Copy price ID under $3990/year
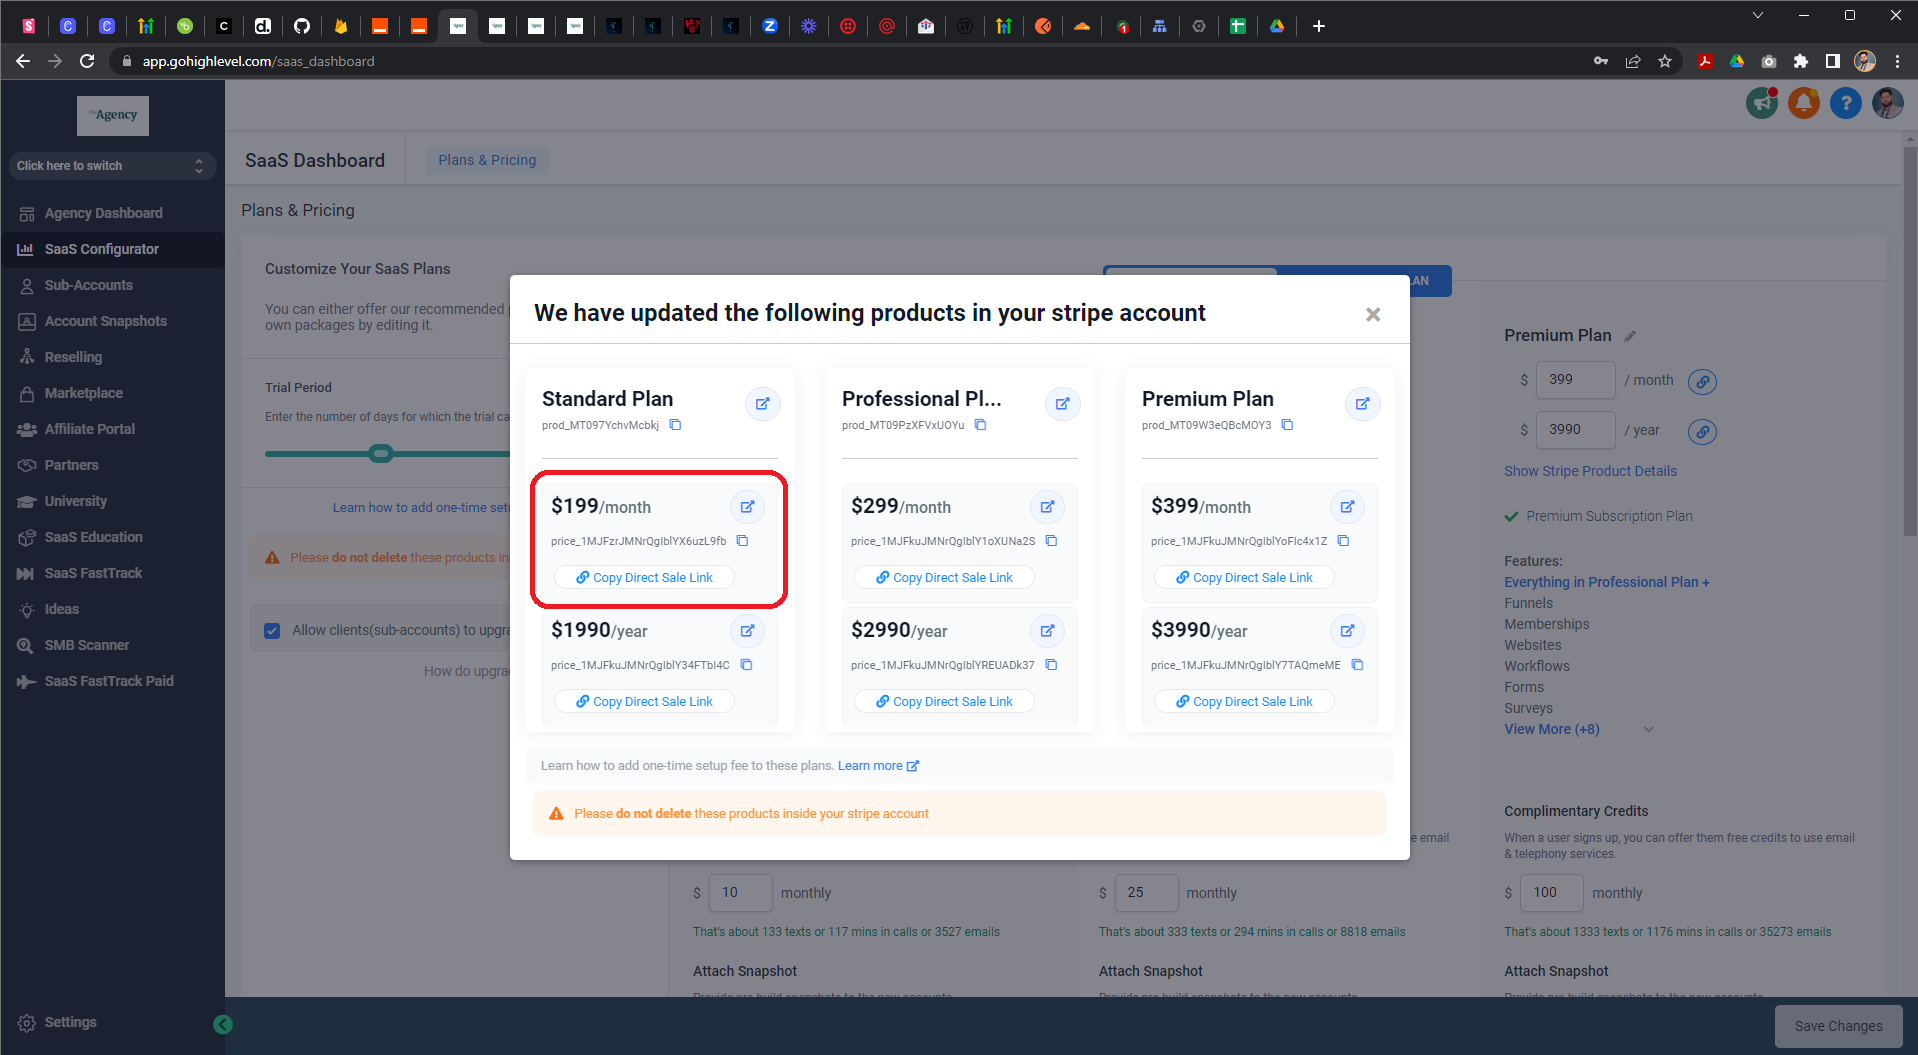 pos(1357,665)
